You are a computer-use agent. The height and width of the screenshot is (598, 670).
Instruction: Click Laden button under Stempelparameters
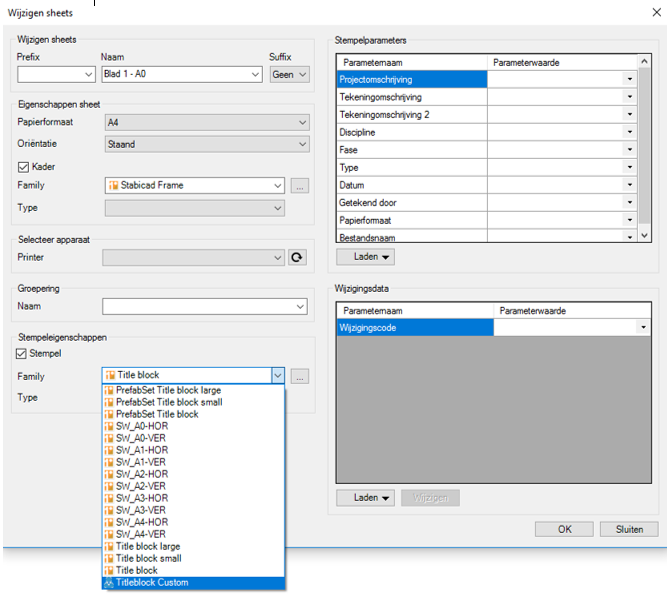[365, 257]
